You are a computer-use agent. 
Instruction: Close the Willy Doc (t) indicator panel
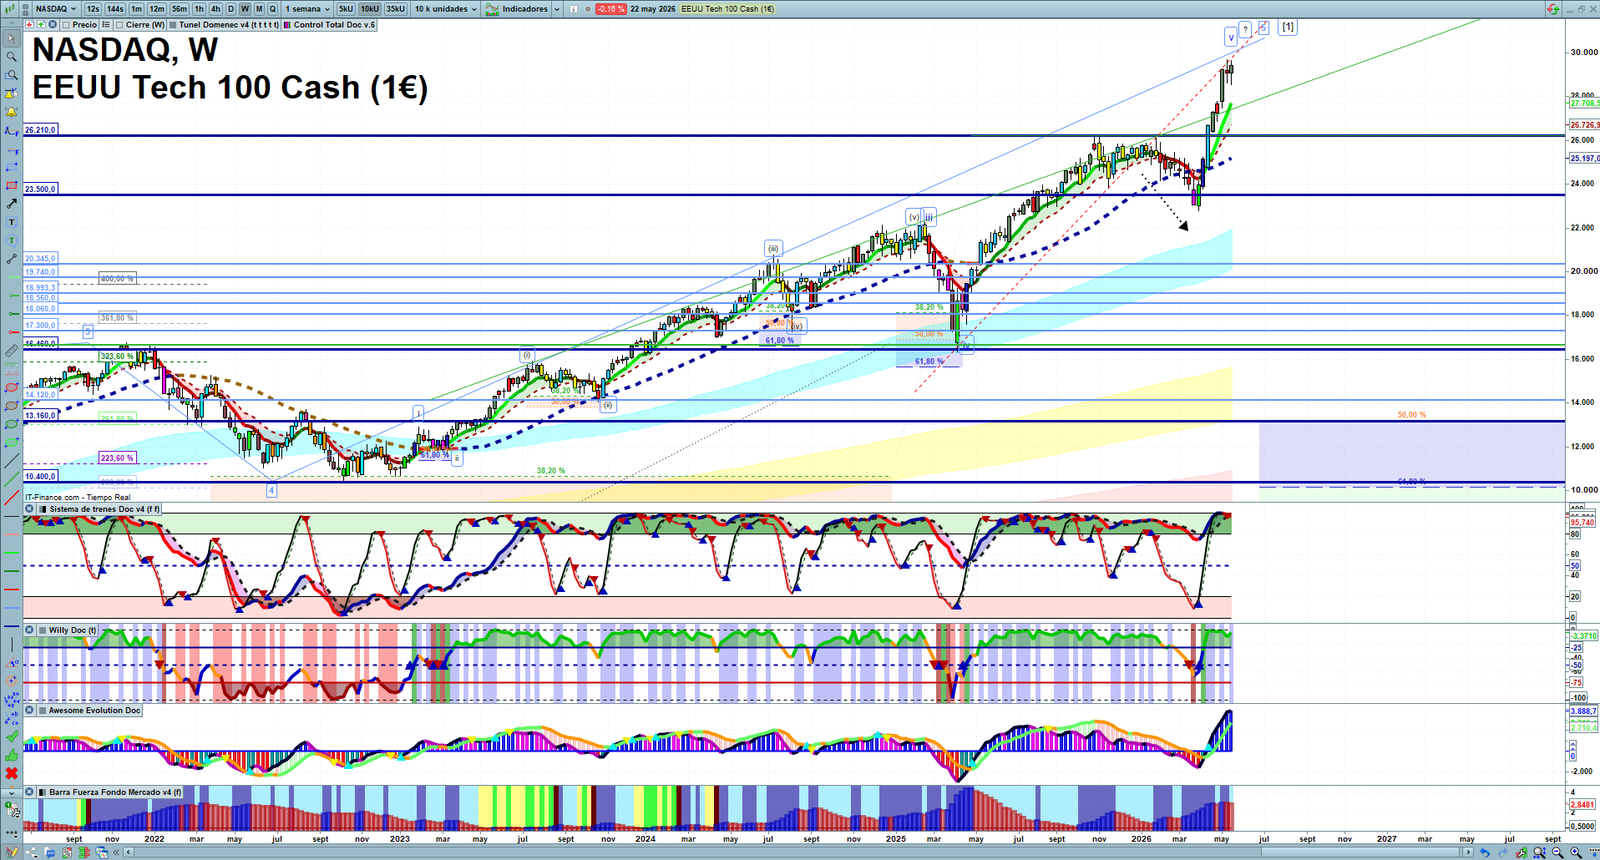click(30, 630)
